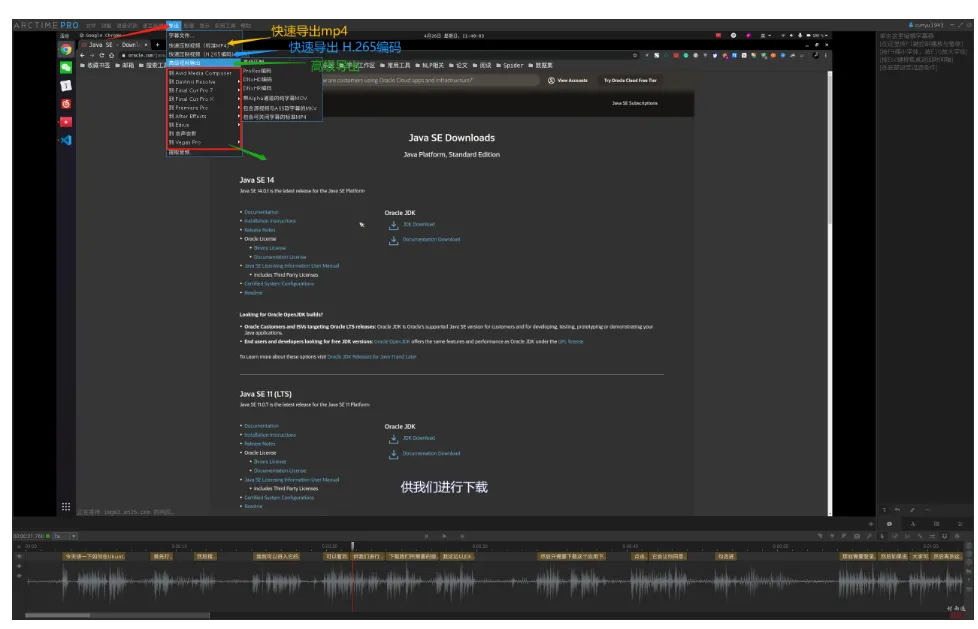Expand the 到 Edius submenu
This screenshot has height=629, width=978.
coord(204,125)
